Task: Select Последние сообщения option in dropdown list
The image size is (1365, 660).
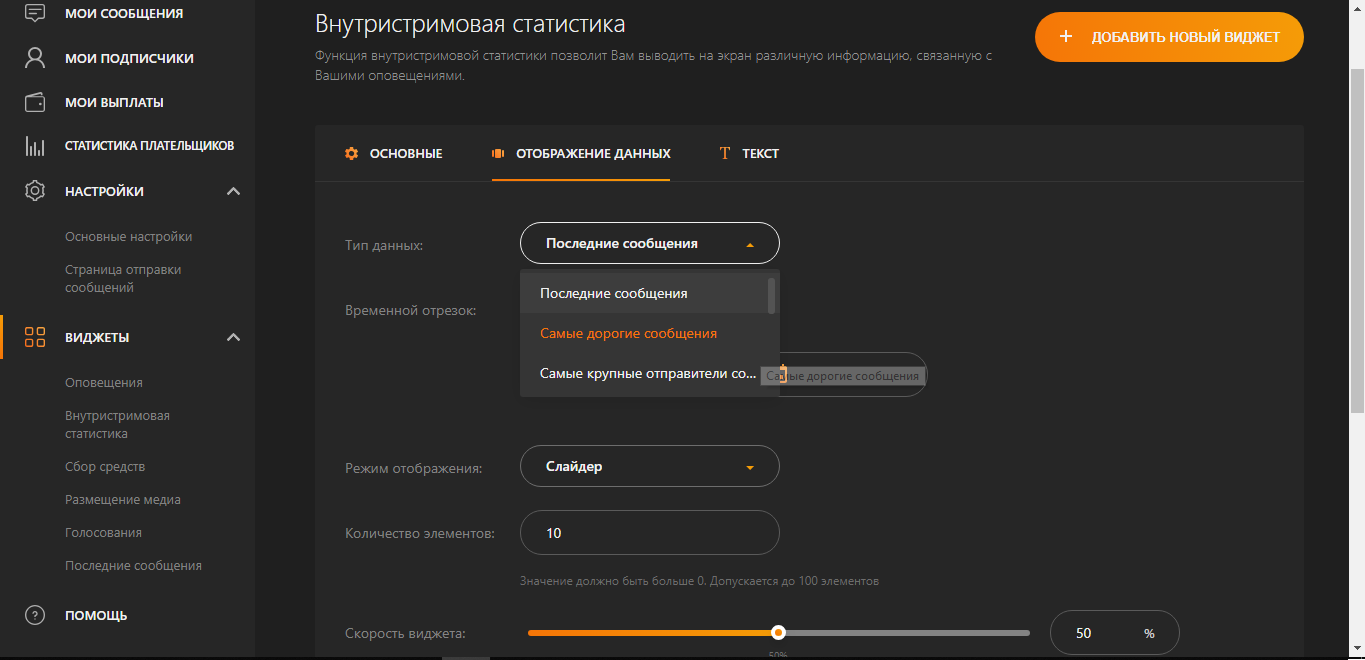Action: click(x=644, y=293)
